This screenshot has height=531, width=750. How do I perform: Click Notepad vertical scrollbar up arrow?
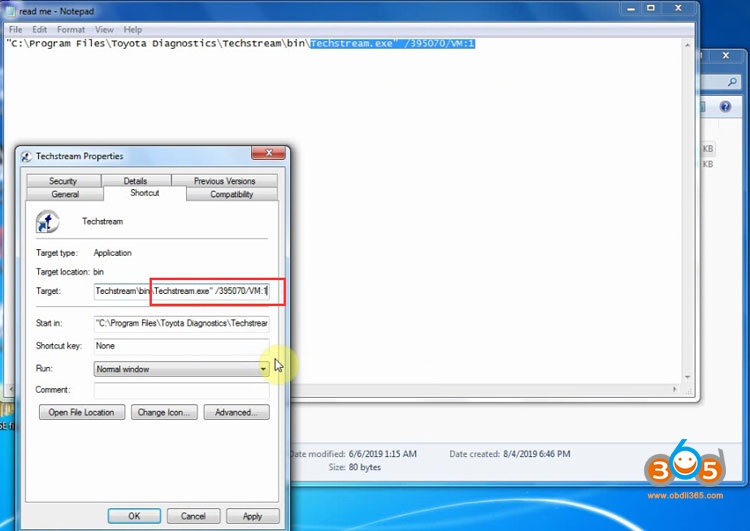click(x=687, y=45)
